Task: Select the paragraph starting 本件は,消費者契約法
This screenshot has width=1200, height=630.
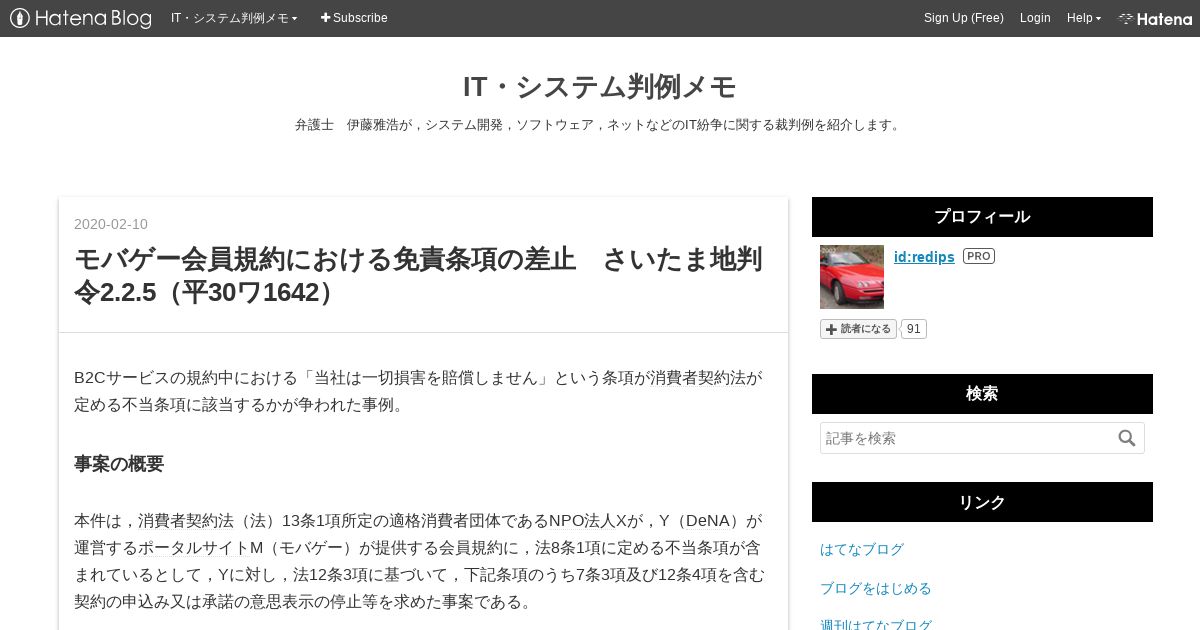Action: [420, 561]
